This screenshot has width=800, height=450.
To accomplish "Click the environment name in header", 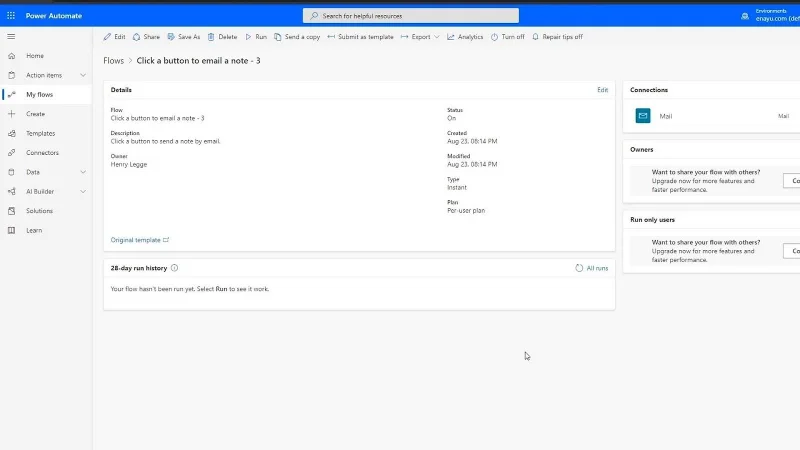I will click(778, 19).
